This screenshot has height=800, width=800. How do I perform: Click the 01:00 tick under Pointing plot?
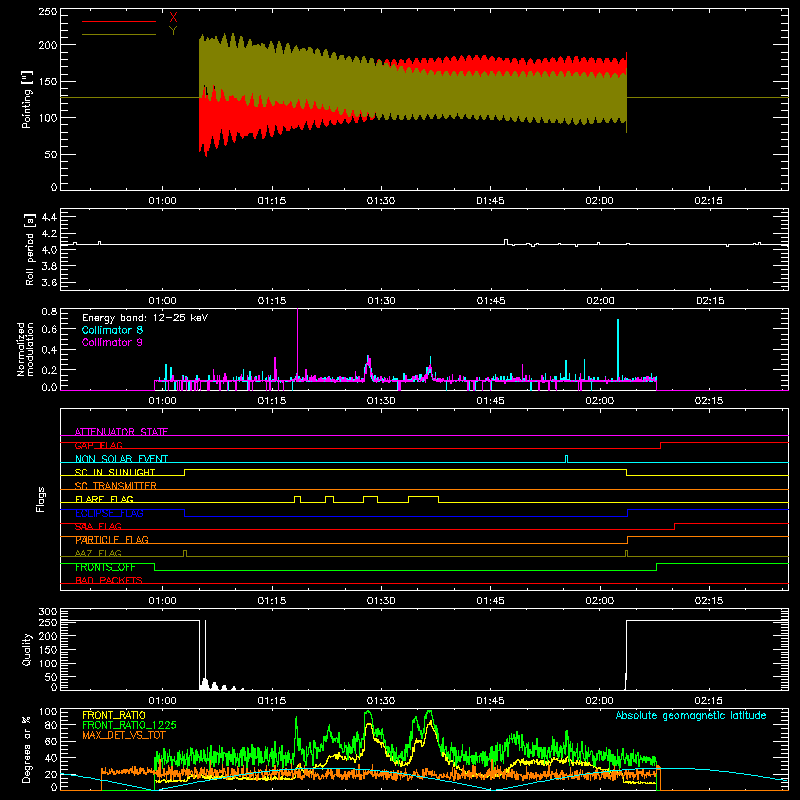pos(162,201)
